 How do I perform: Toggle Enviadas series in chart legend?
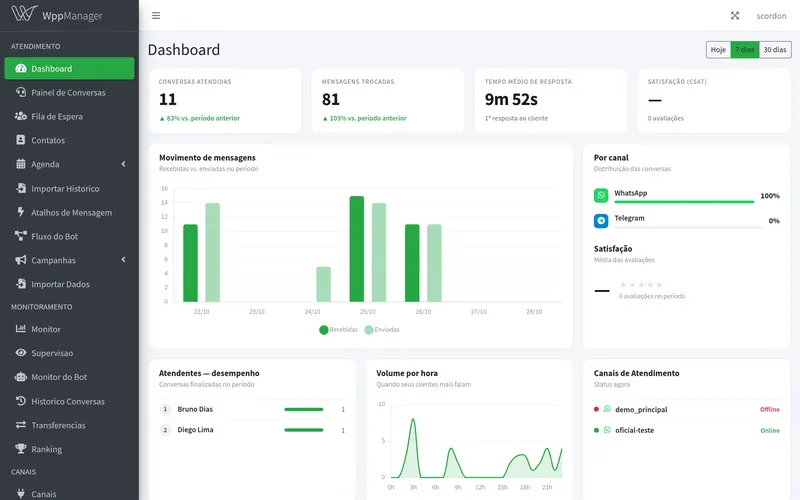(382, 330)
